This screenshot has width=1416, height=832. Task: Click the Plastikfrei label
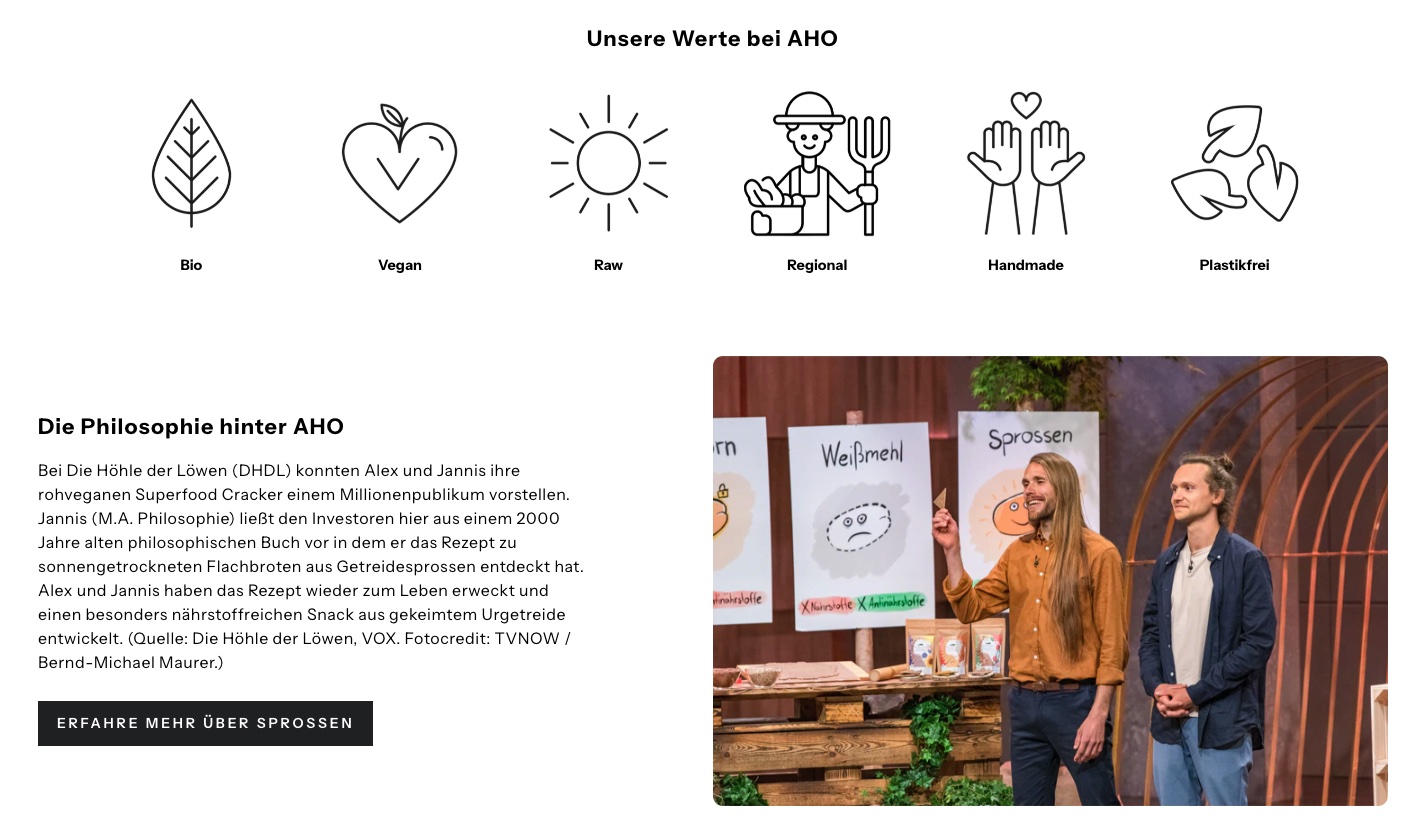(1234, 265)
